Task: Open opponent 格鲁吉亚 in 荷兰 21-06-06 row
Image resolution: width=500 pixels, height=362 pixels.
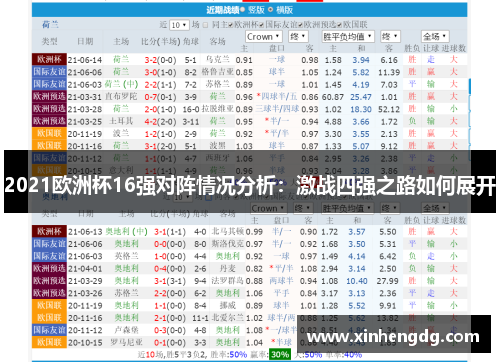Action: (x=217, y=72)
